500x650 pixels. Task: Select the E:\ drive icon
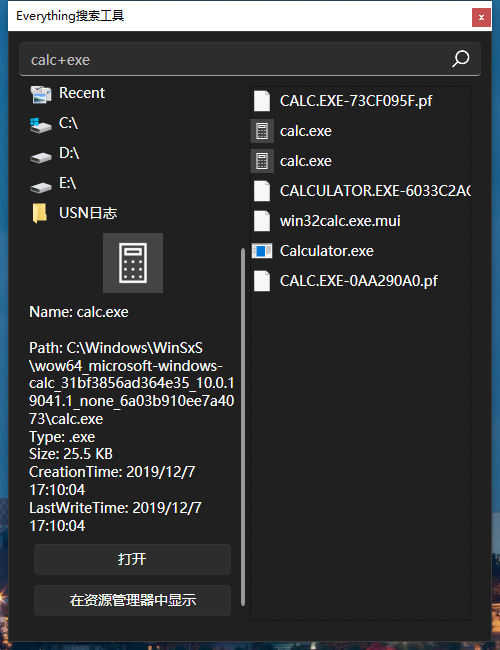(x=41, y=187)
